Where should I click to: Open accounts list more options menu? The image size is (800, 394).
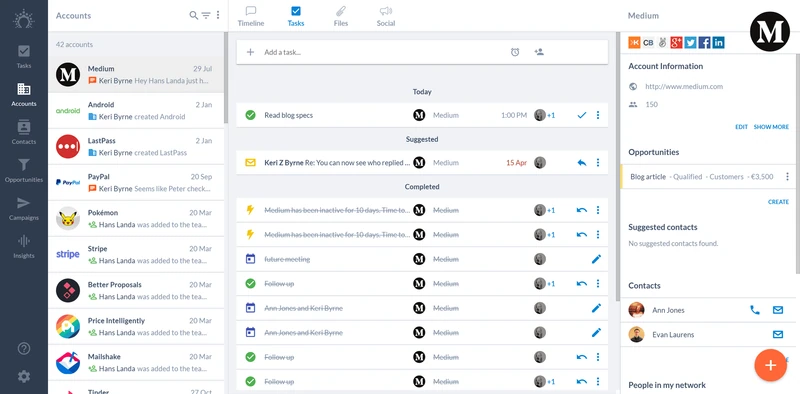(218, 15)
